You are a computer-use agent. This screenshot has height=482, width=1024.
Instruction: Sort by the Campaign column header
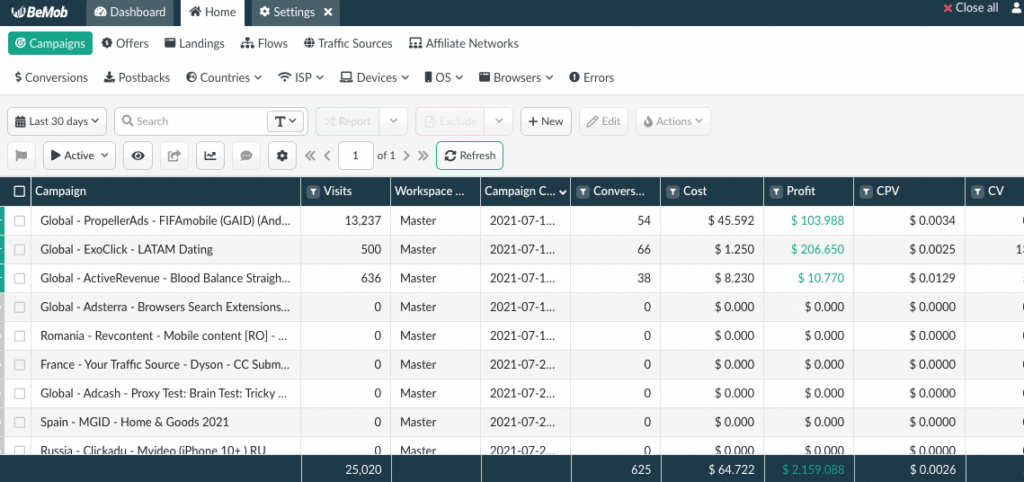coord(60,191)
